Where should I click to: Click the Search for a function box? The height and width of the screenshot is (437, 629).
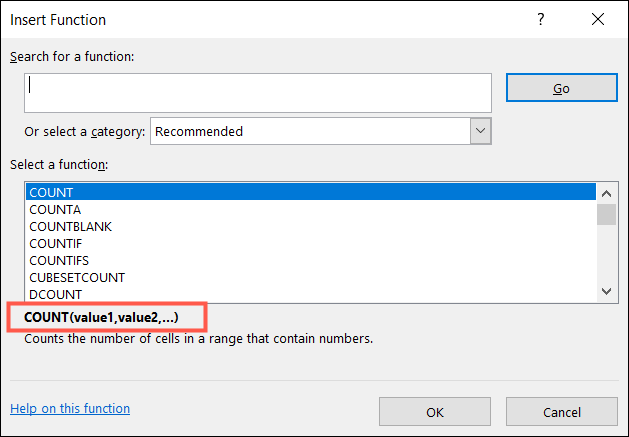(258, 92)
